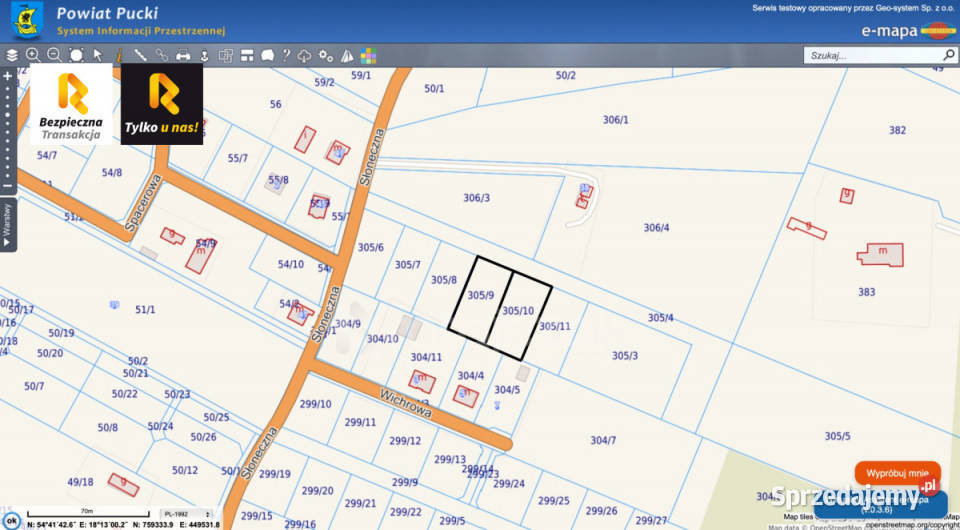Open the help question mark icon
The height and width of the screenshot is (530, 960).
click(x=286, y=56)
